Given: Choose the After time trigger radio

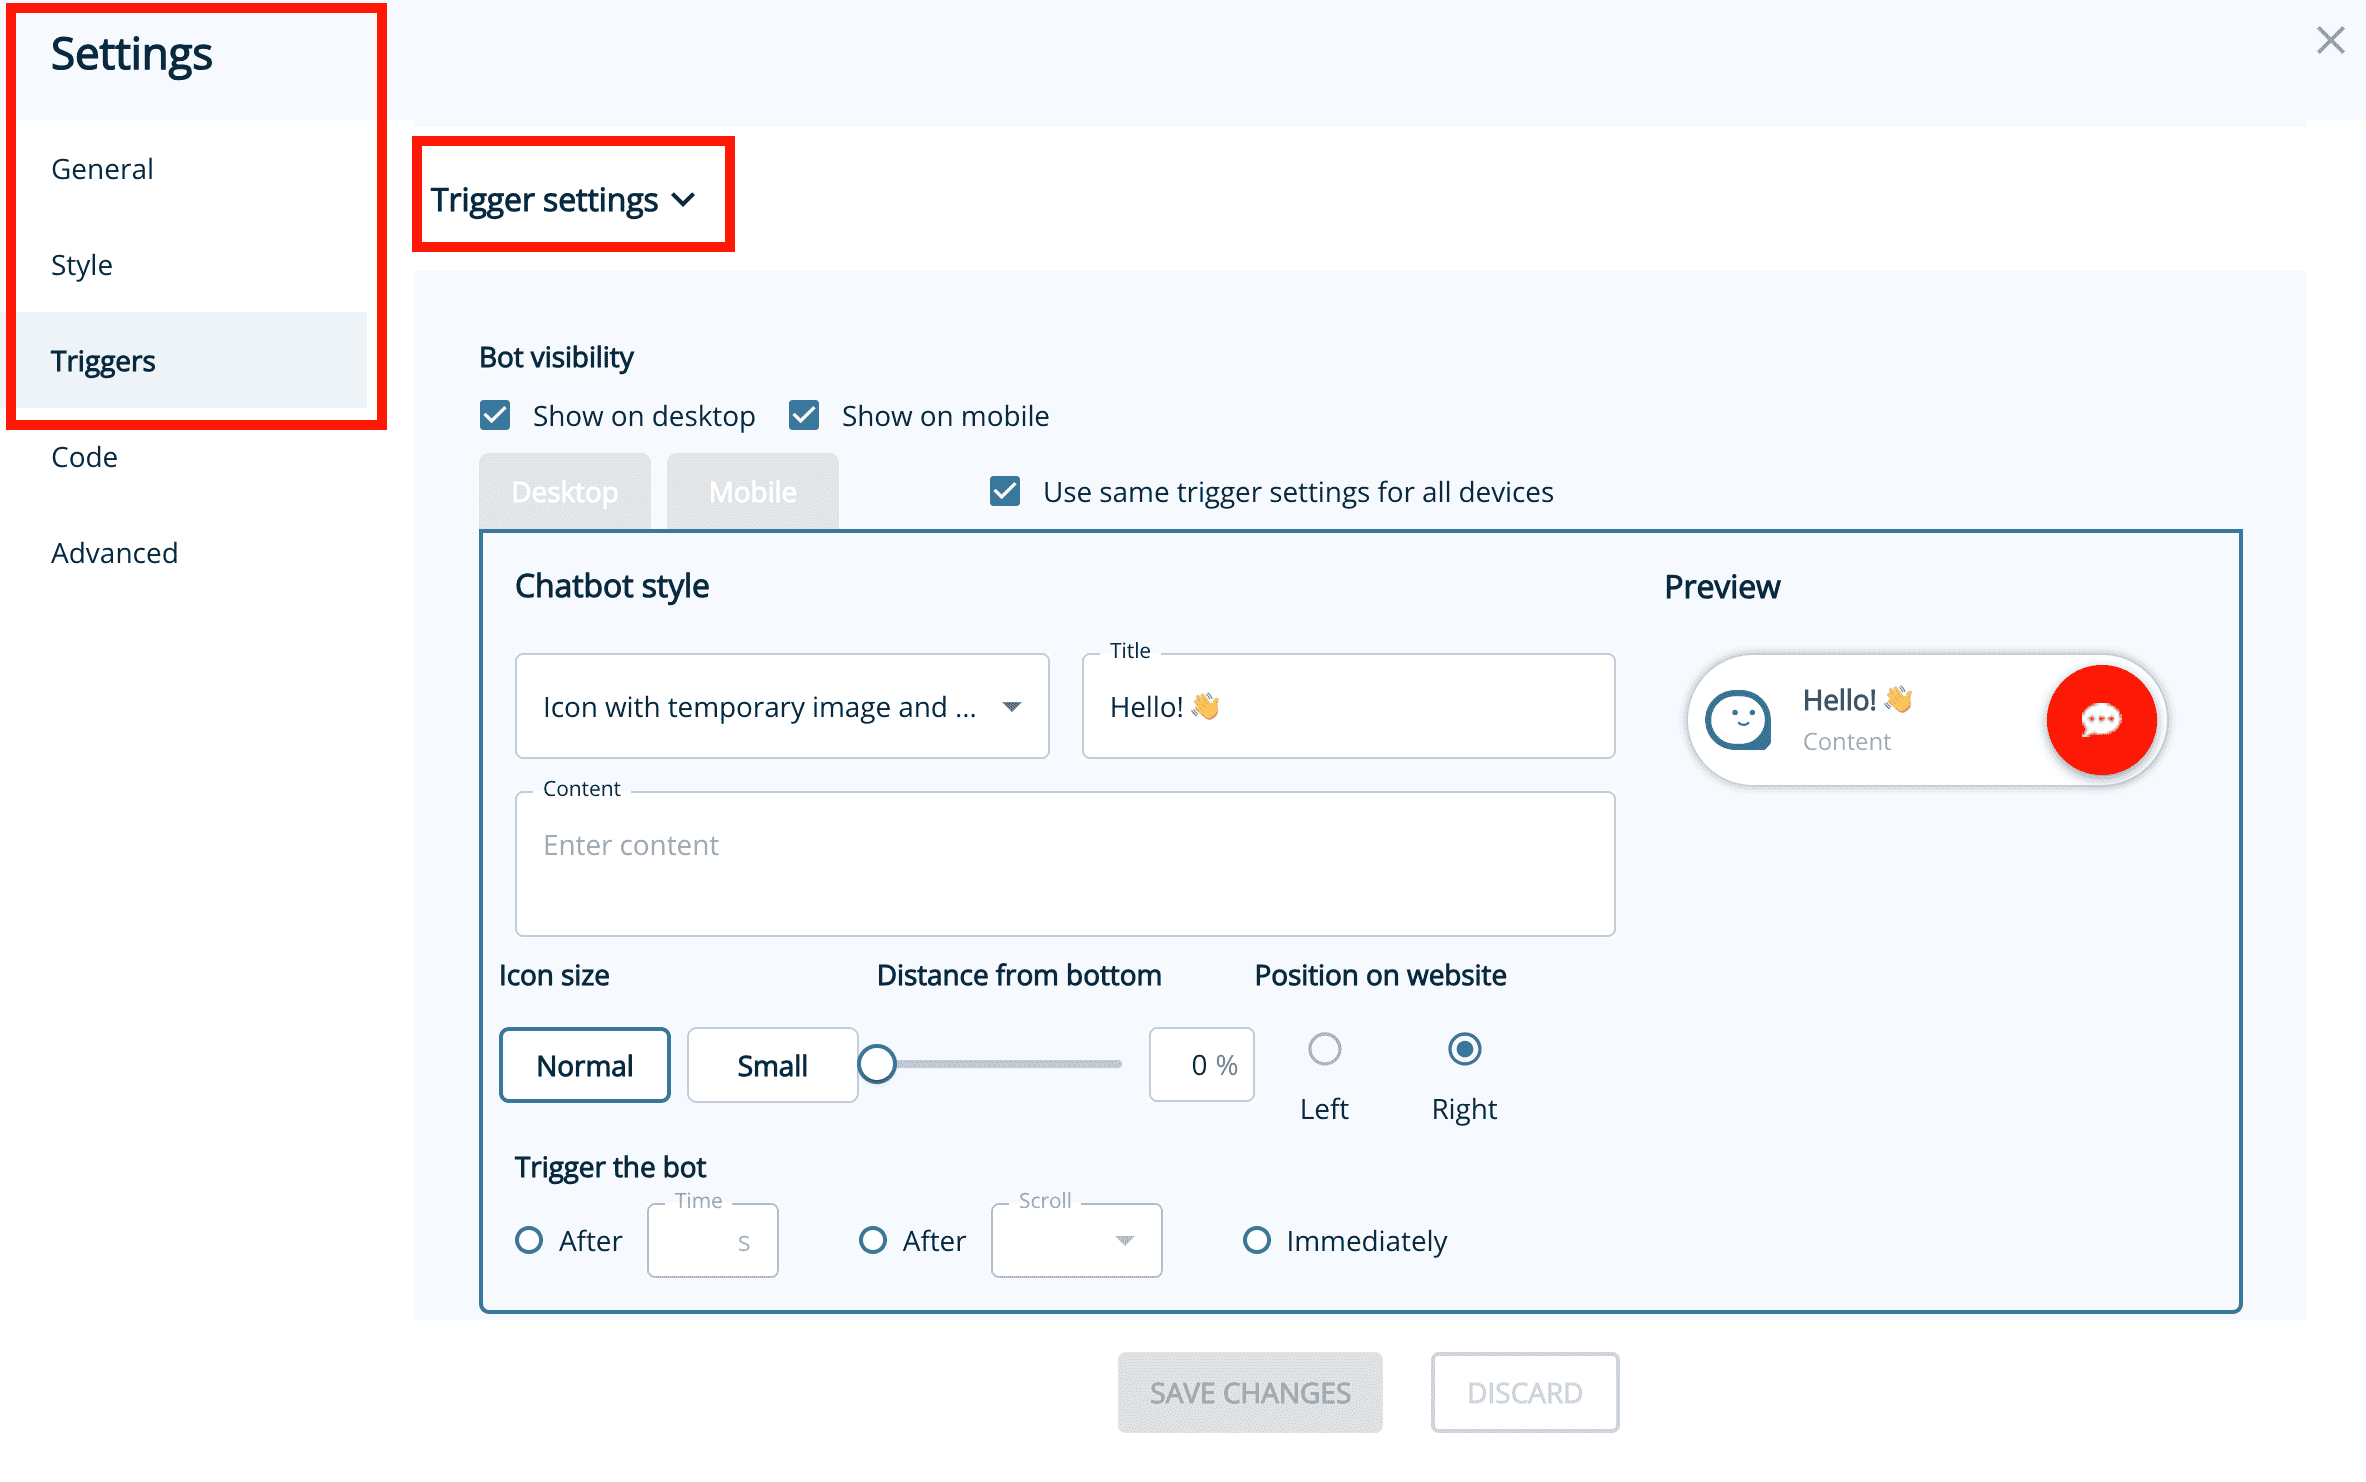Looking at the screenshot, I should (529, 1240).
